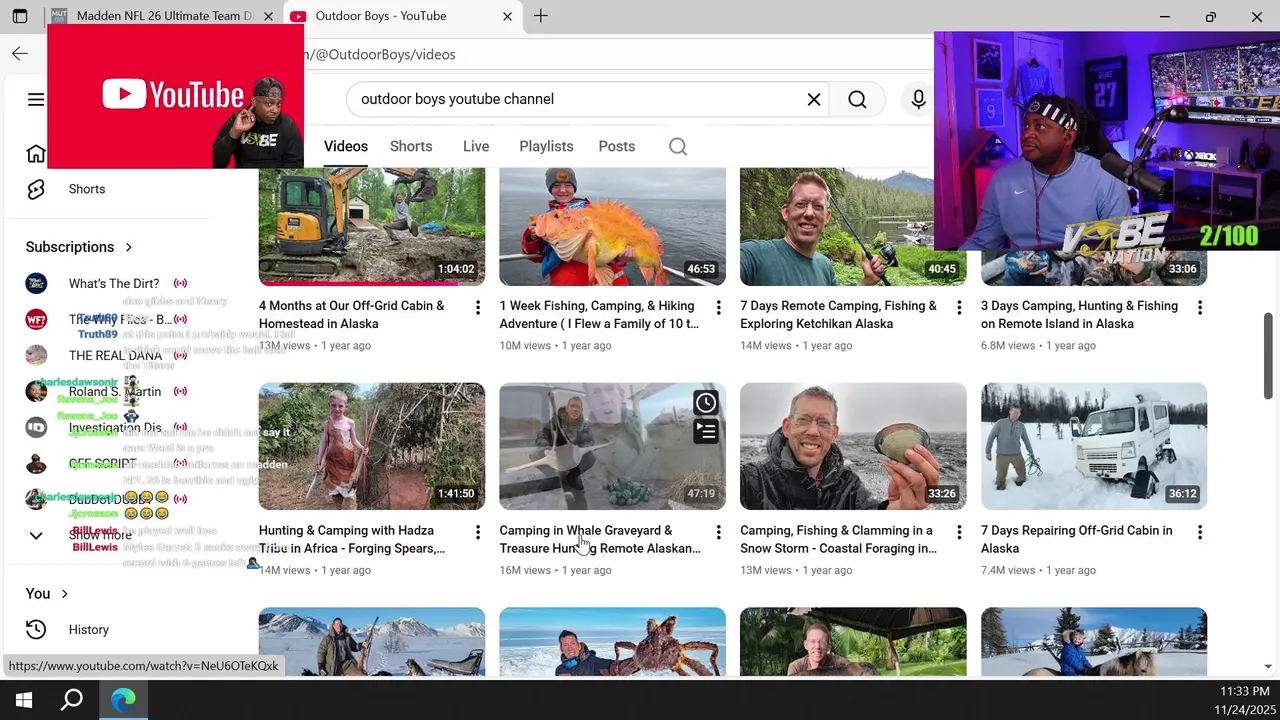Image resolution: width=1280 pixels, height=720 pixels.
Task: Select the Live channel tab
Action: pyautogui.click(x=476, y=146)
